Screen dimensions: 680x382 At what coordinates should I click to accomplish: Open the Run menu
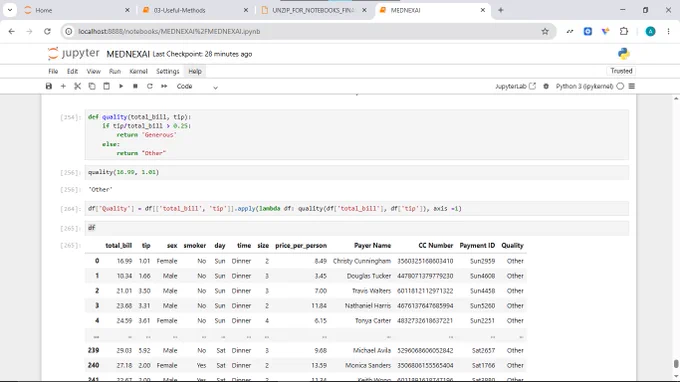115,72
